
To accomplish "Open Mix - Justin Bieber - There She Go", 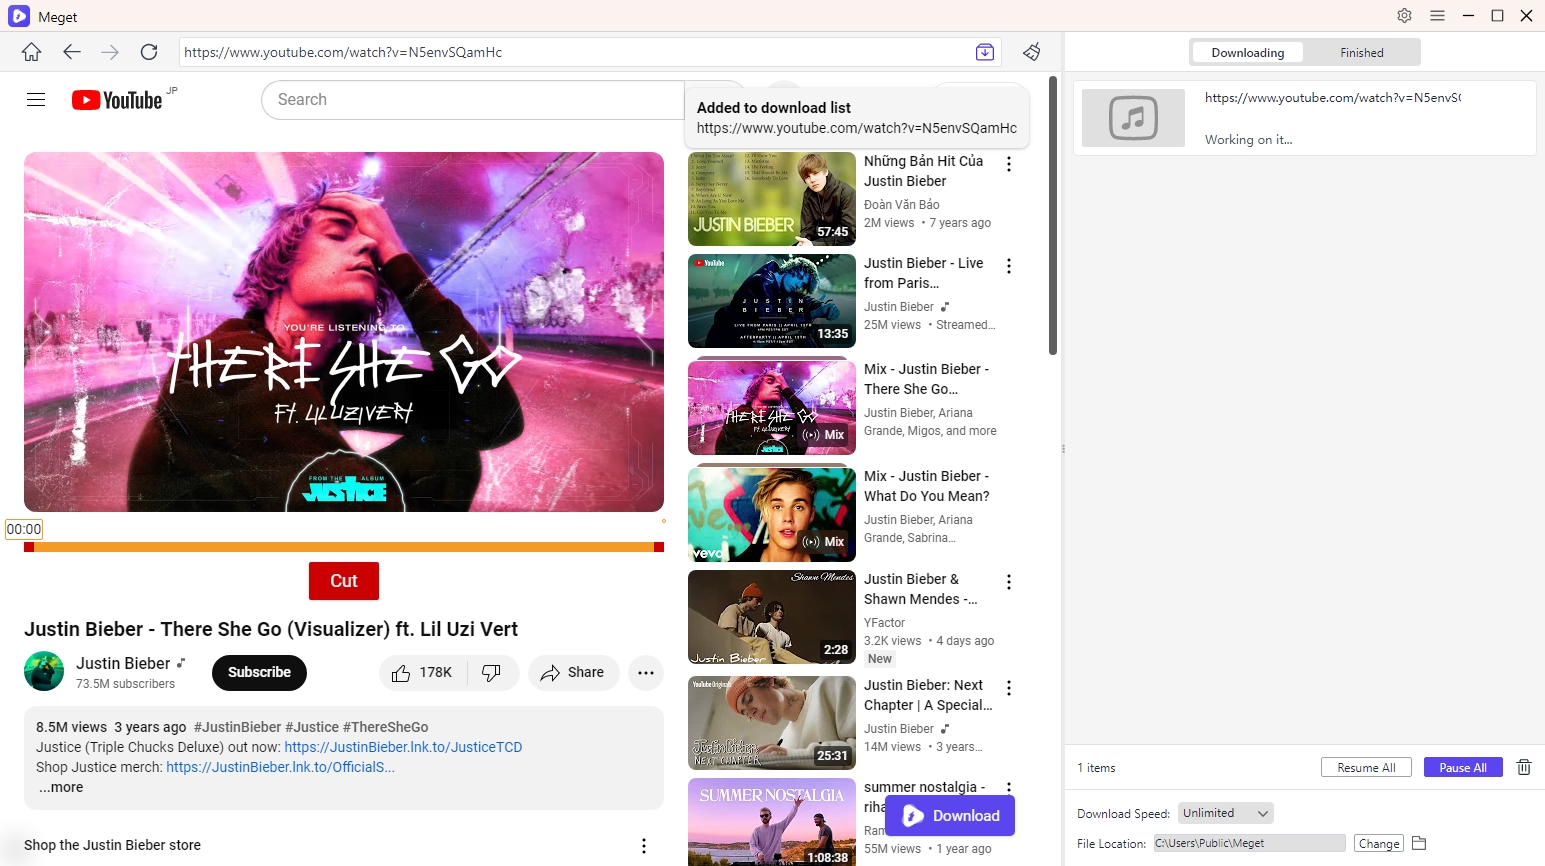I will (772, 408).
